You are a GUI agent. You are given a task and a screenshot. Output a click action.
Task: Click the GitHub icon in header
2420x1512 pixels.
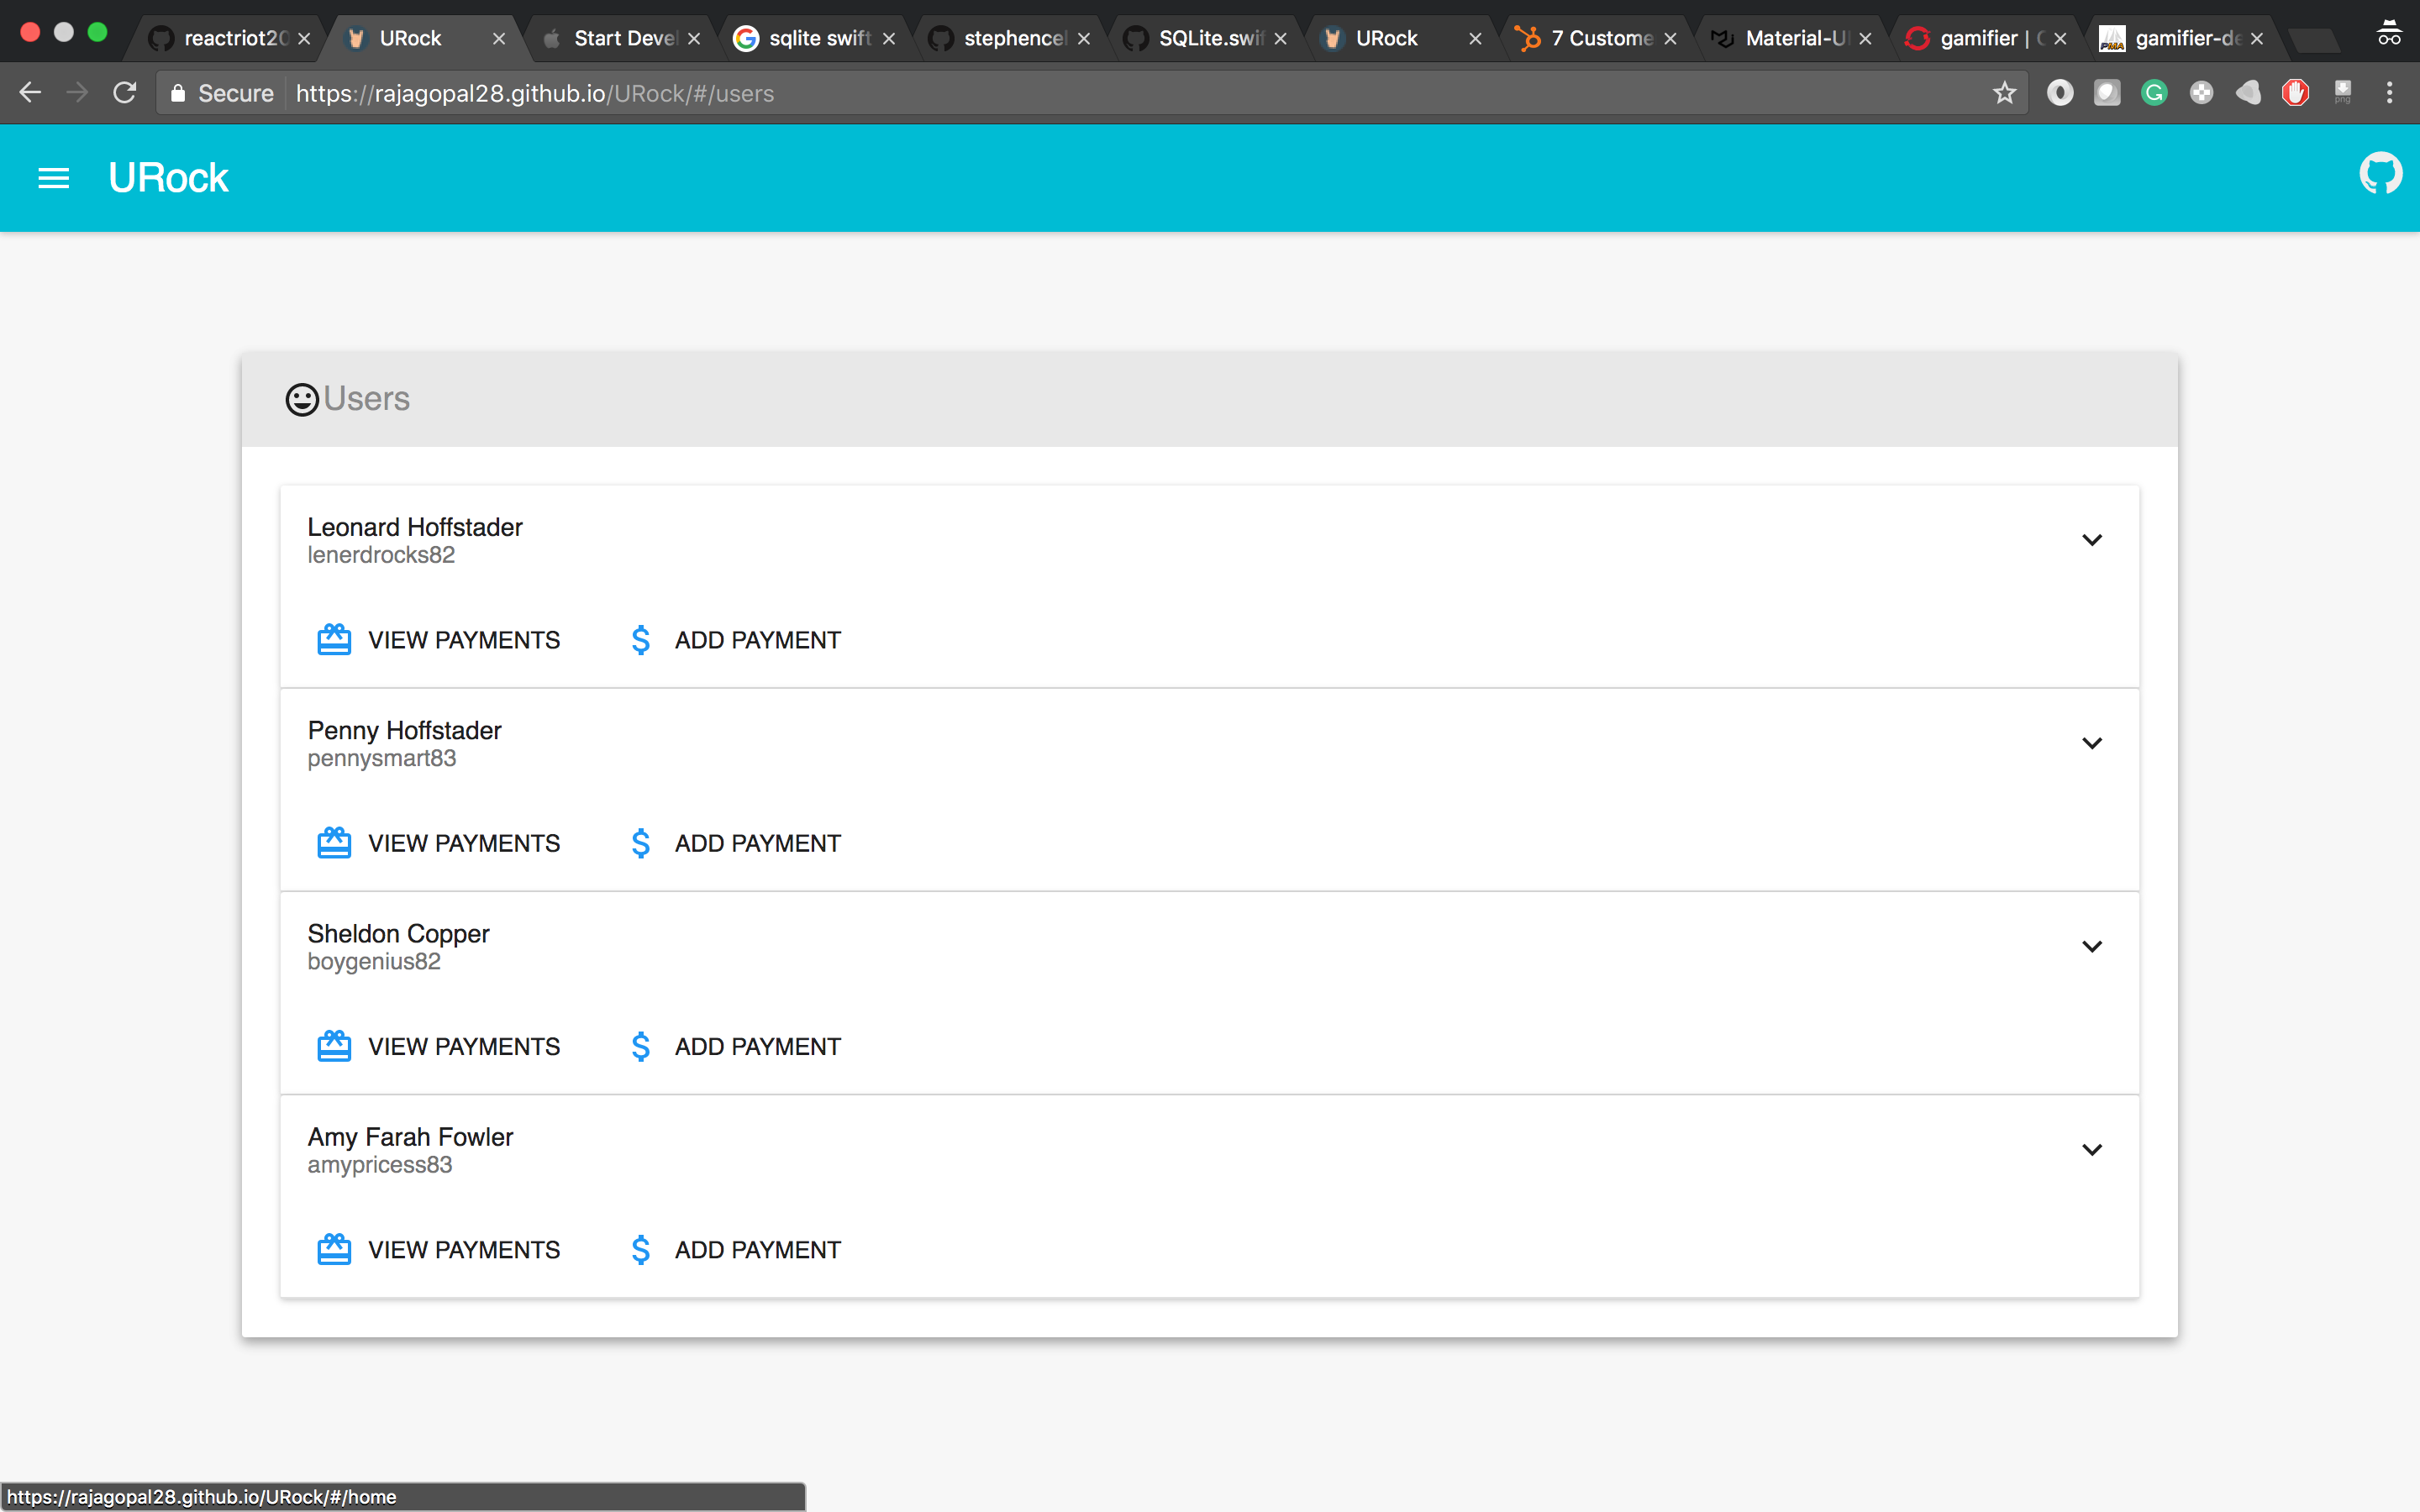click(2380, 174)
